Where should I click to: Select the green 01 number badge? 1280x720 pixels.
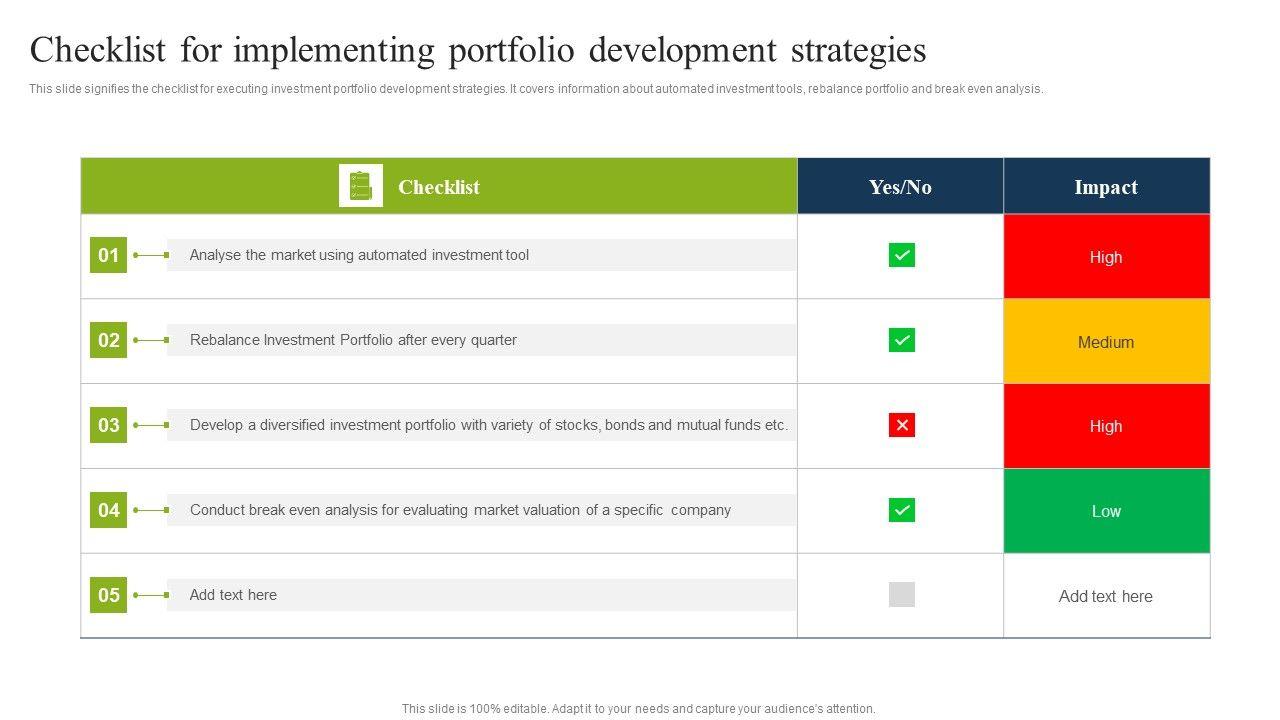pyautogui.click(x=108, y=255)
